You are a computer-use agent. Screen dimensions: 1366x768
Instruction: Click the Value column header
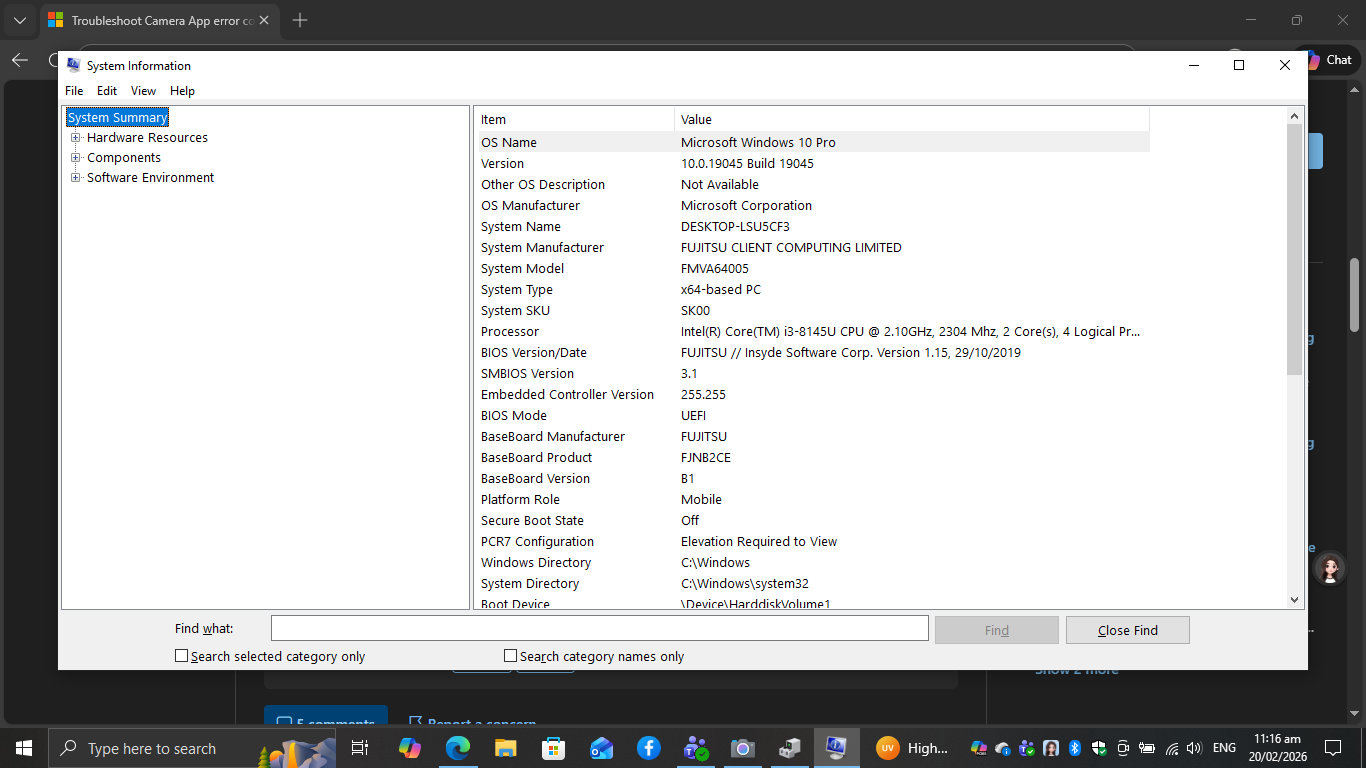pos(912,119)
